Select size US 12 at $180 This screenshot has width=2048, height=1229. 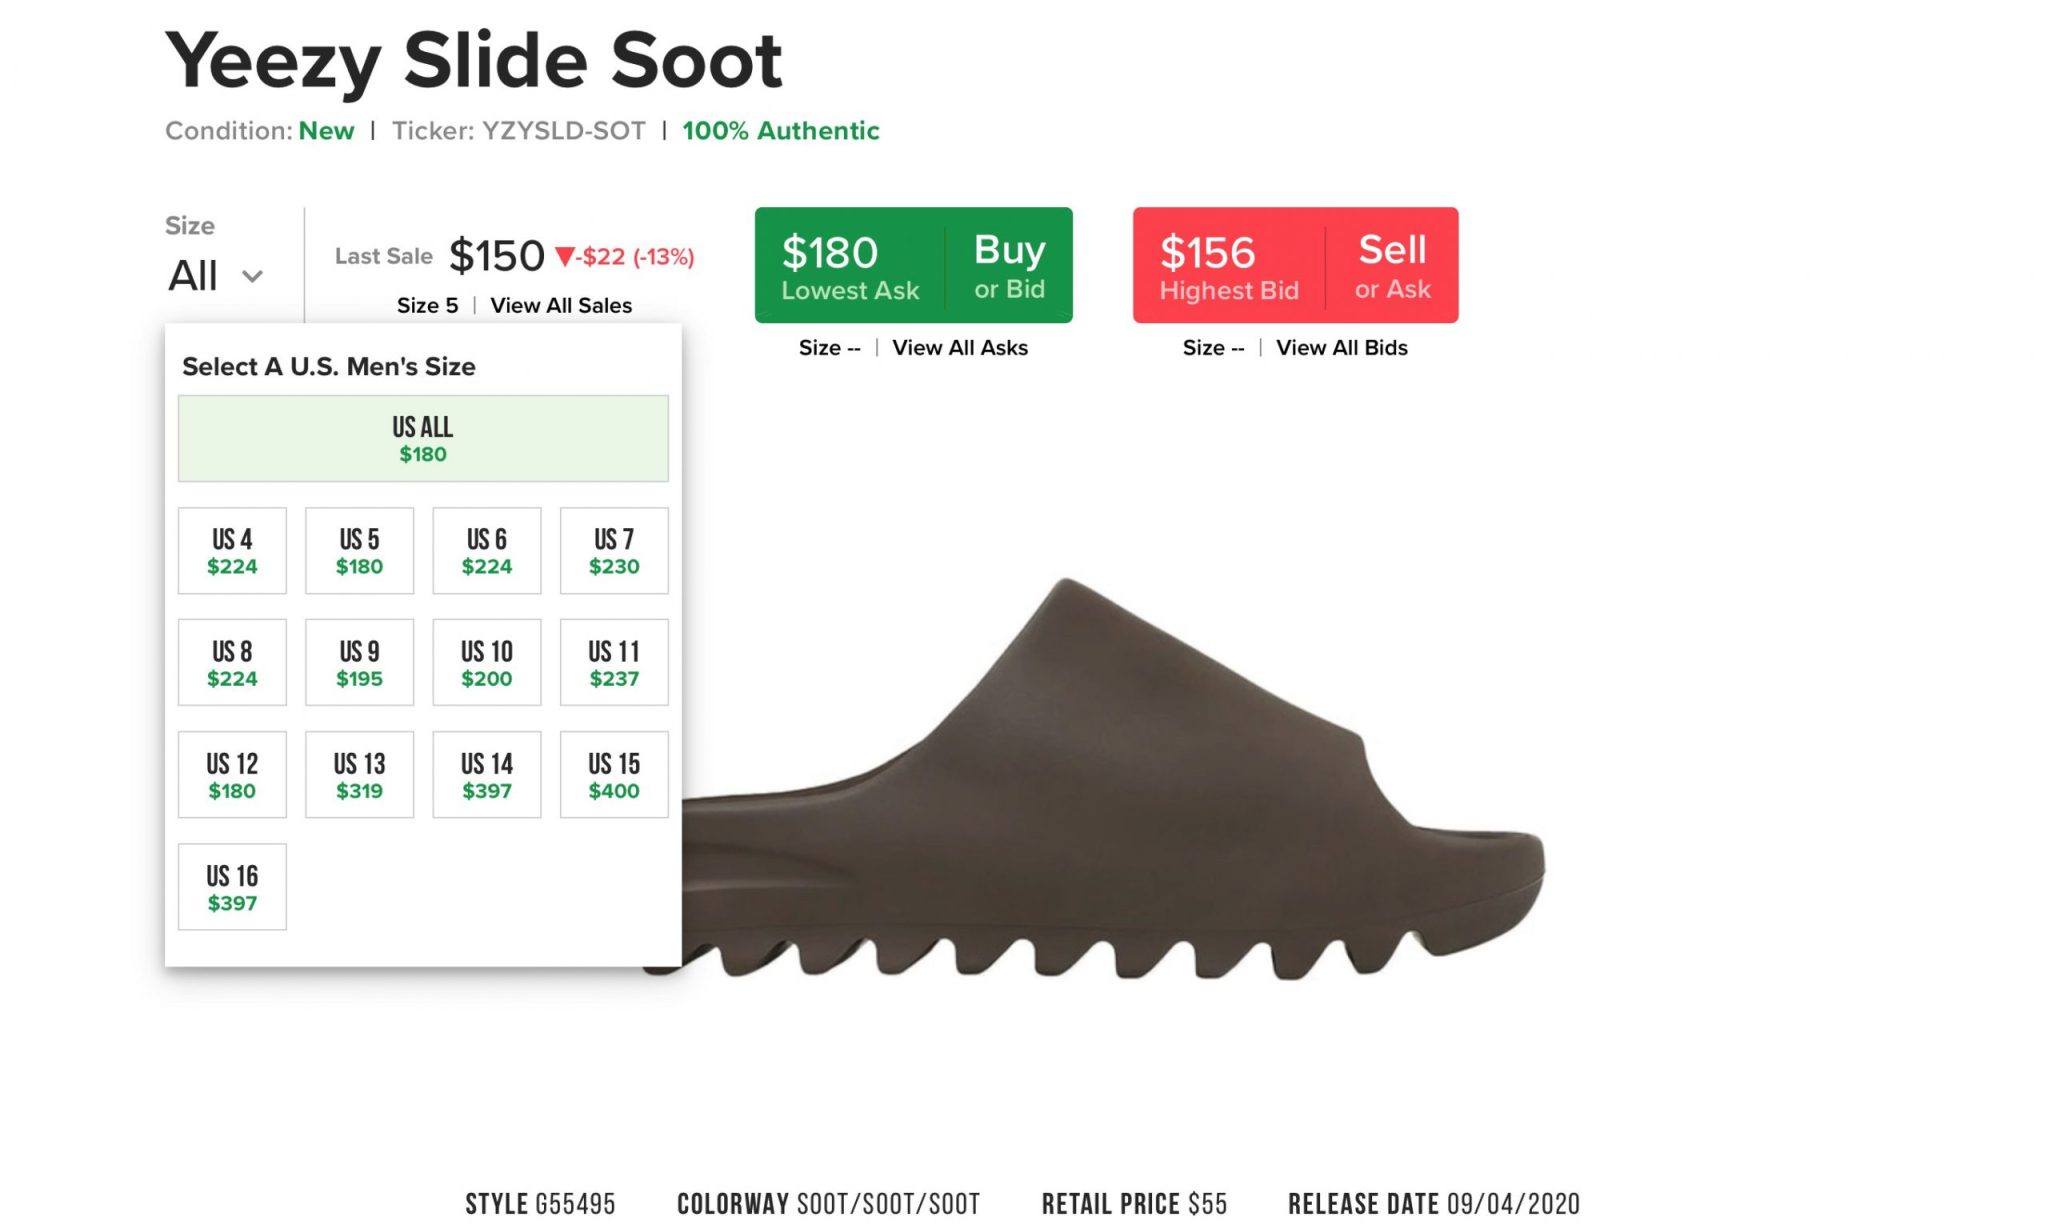pos(232,775)
